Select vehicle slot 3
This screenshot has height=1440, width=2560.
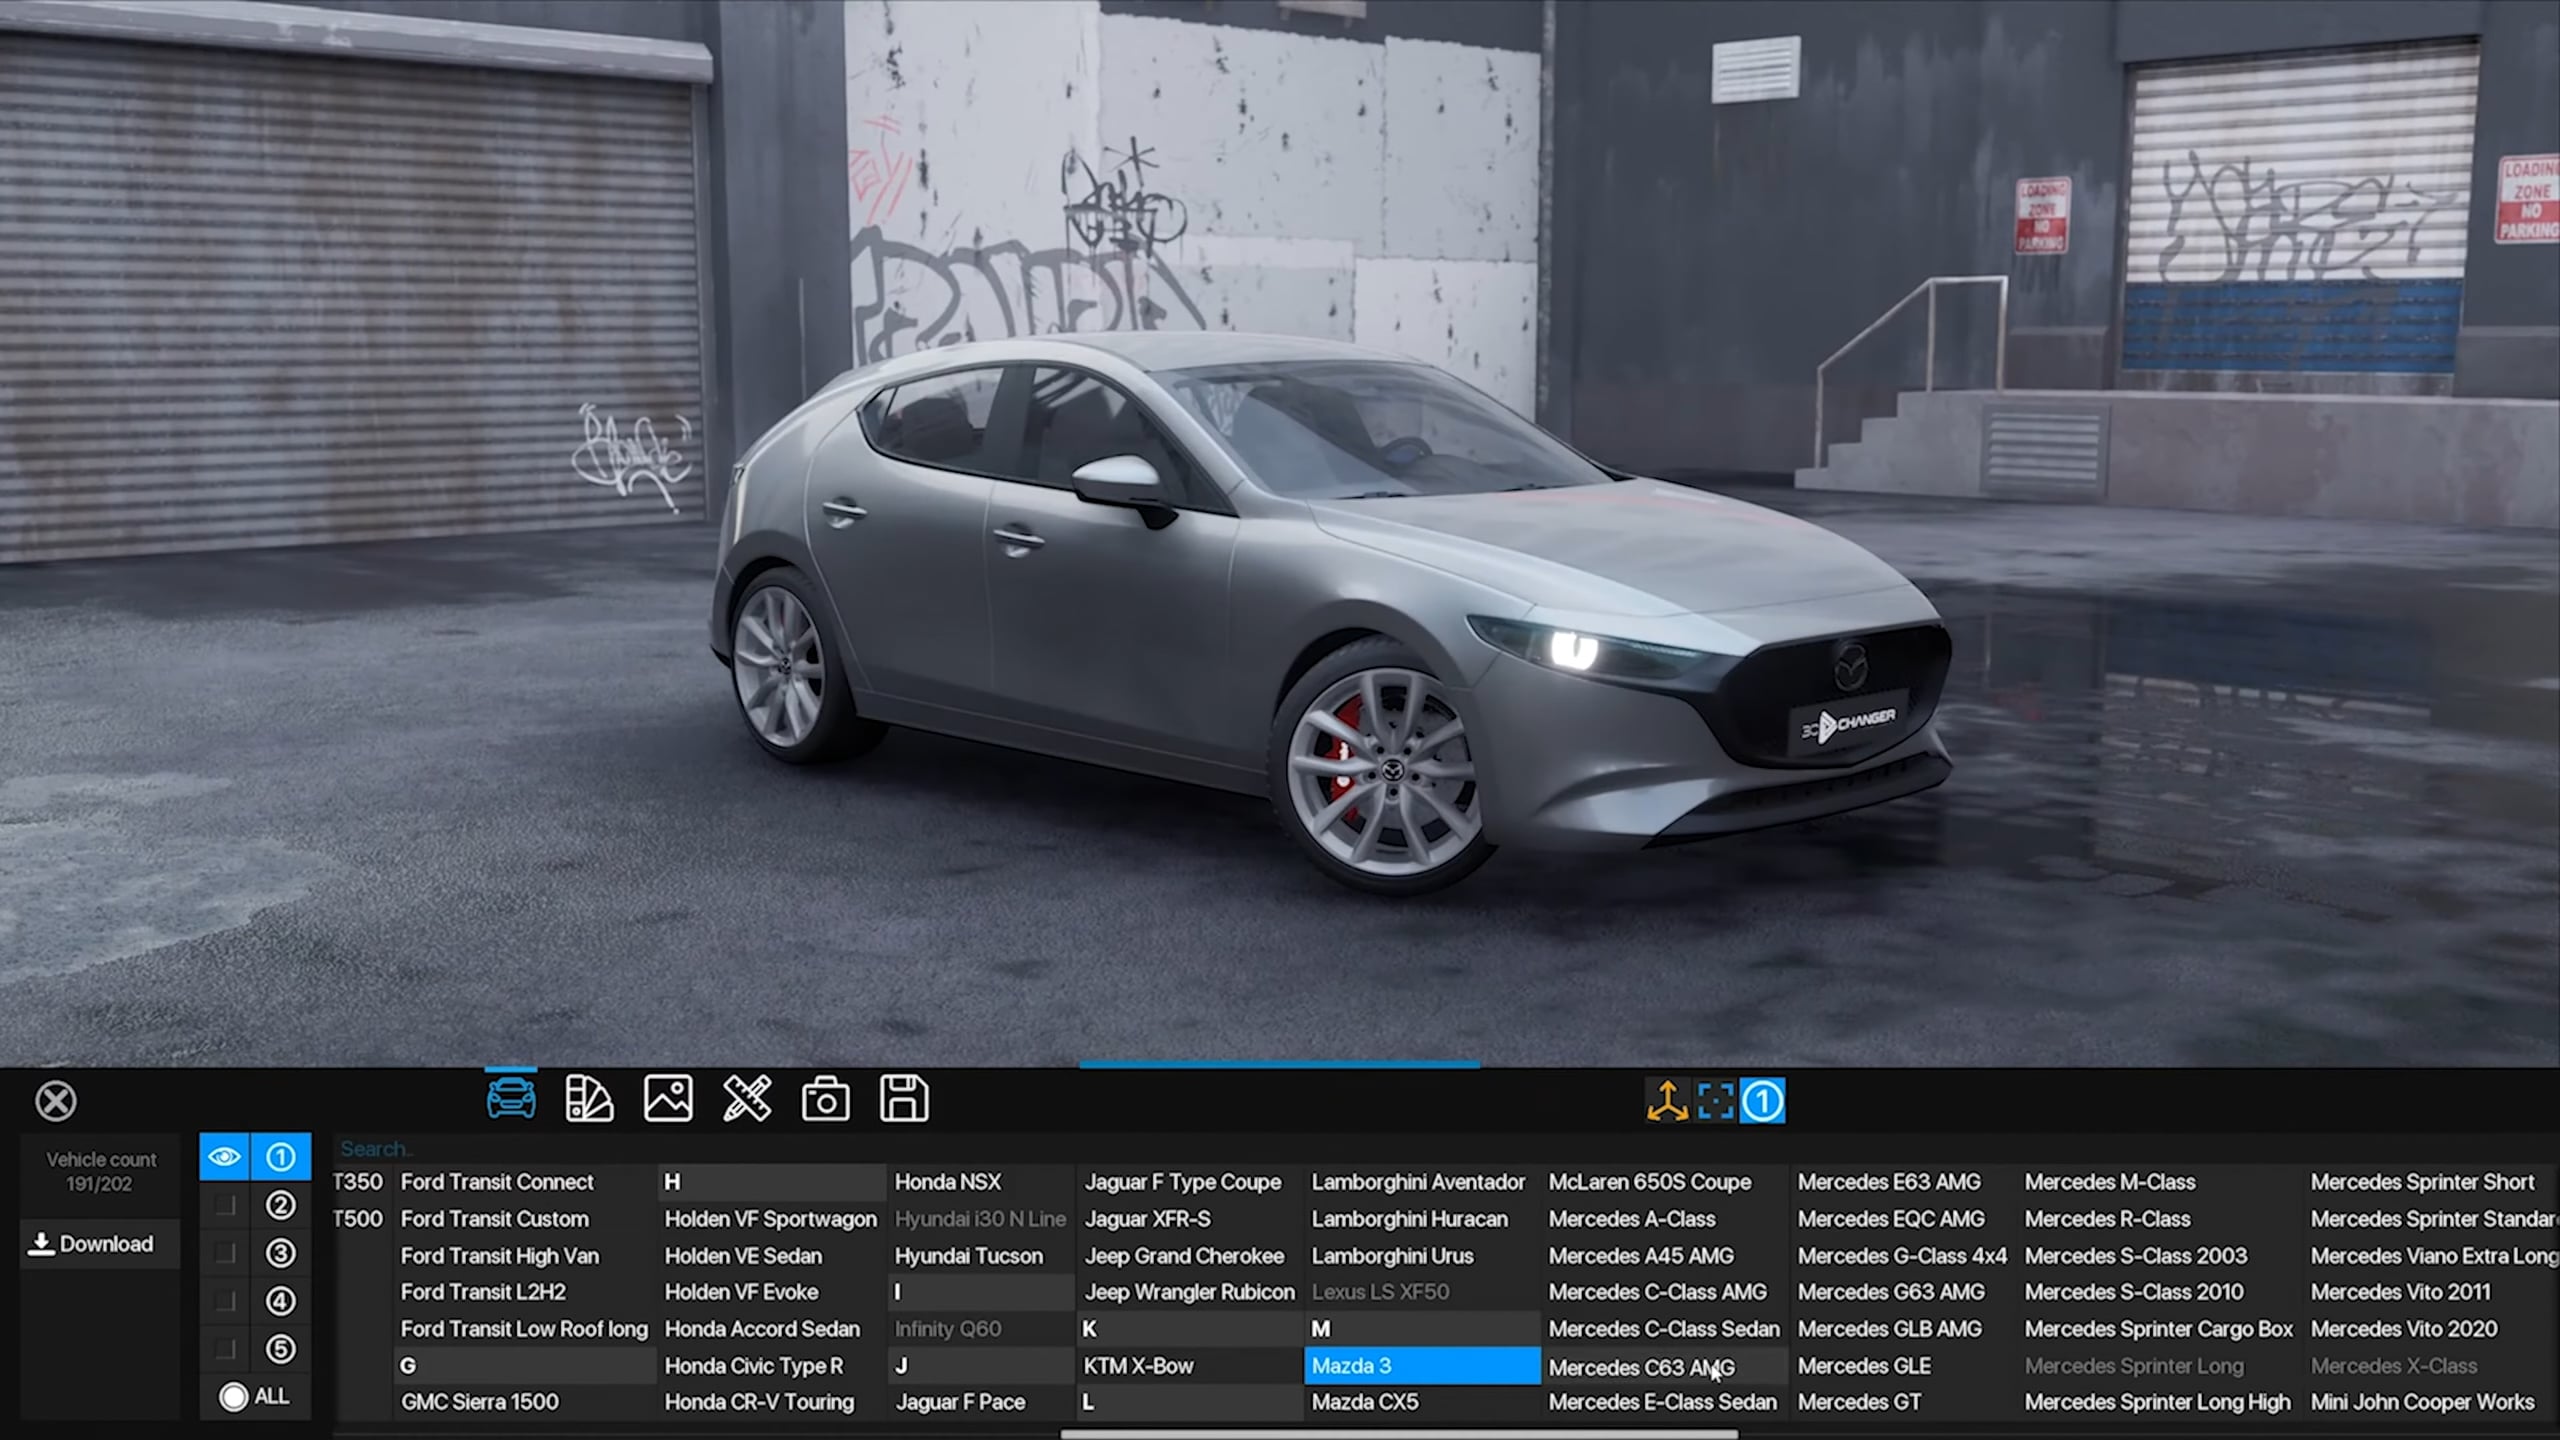click(x=281, y=1253)
